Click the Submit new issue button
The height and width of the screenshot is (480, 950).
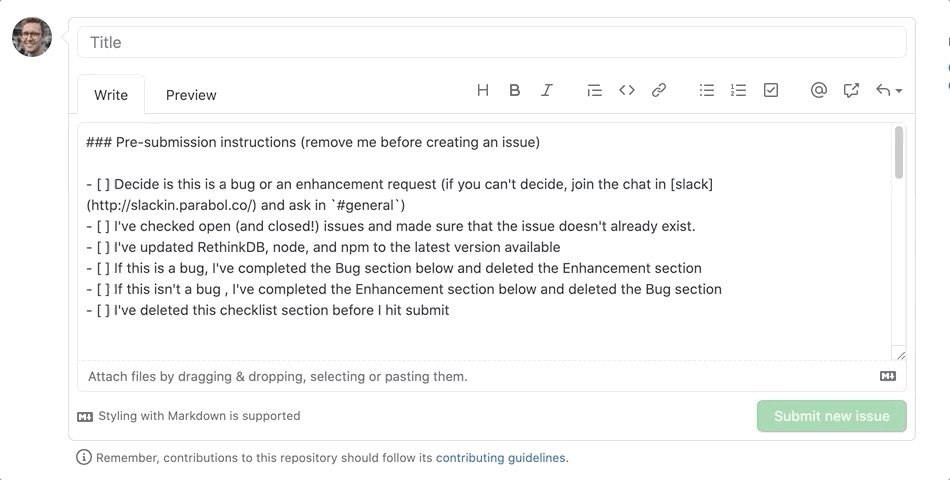coord(831,416)
